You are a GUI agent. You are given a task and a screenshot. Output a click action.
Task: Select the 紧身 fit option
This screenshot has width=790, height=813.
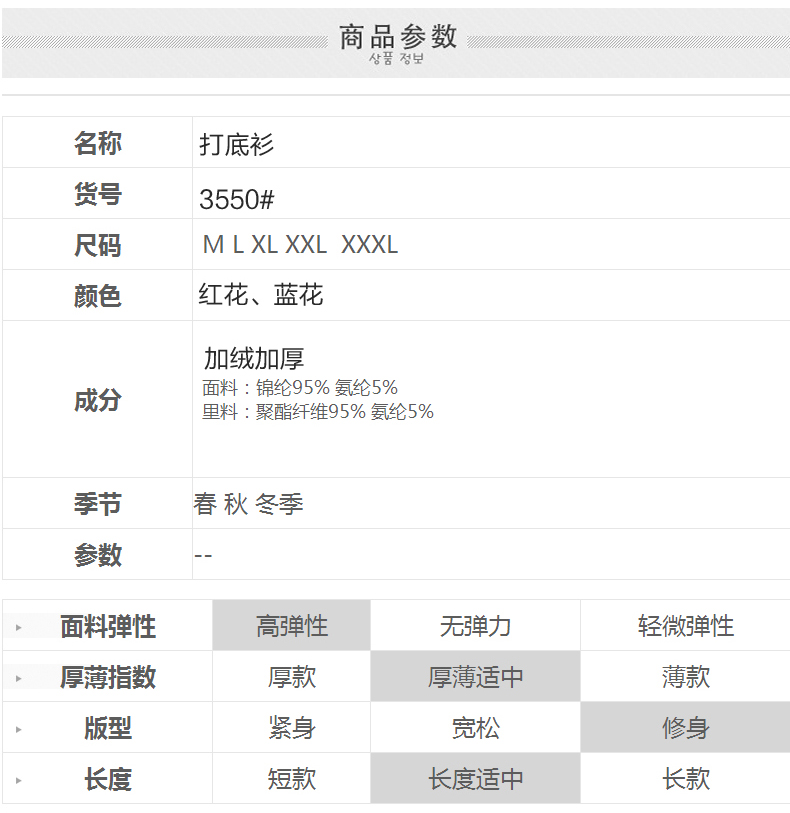(291, 728)
